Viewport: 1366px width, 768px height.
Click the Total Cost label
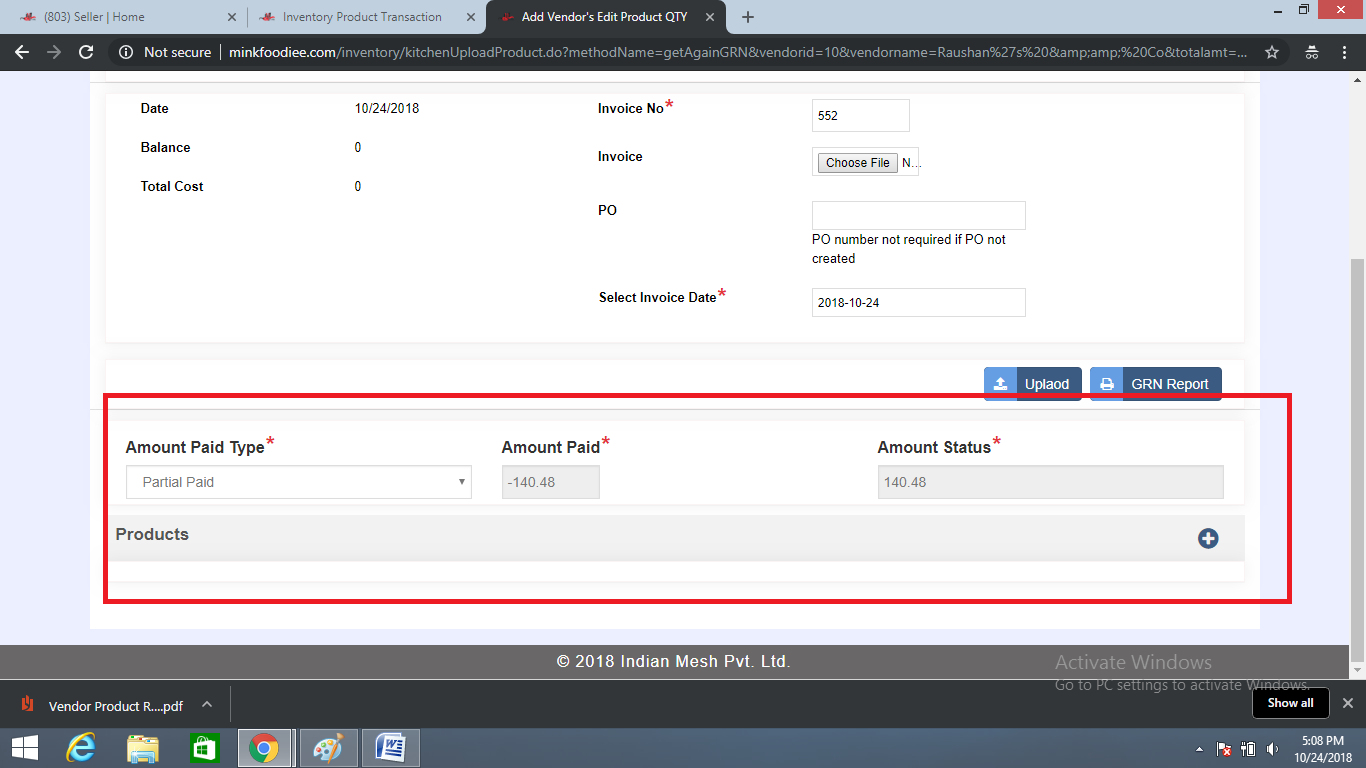[172, 186]
